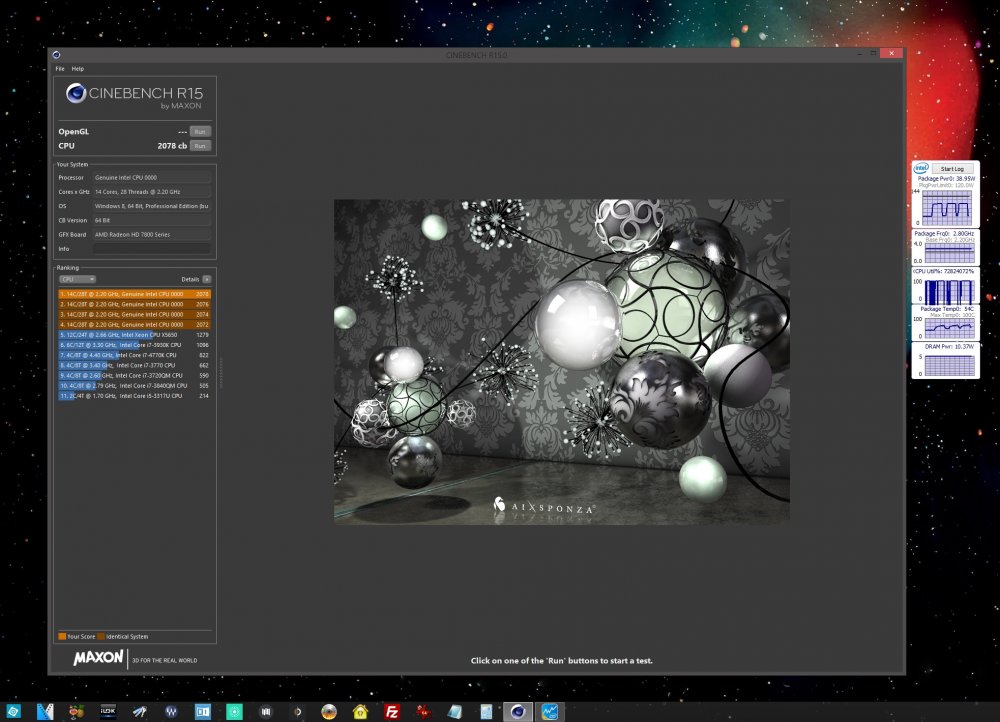Image resolution: width=1000 pixels, height=722 pixels.
Task: Click the DRAM Power graph in Intel gadget
Action: [949, 365]
